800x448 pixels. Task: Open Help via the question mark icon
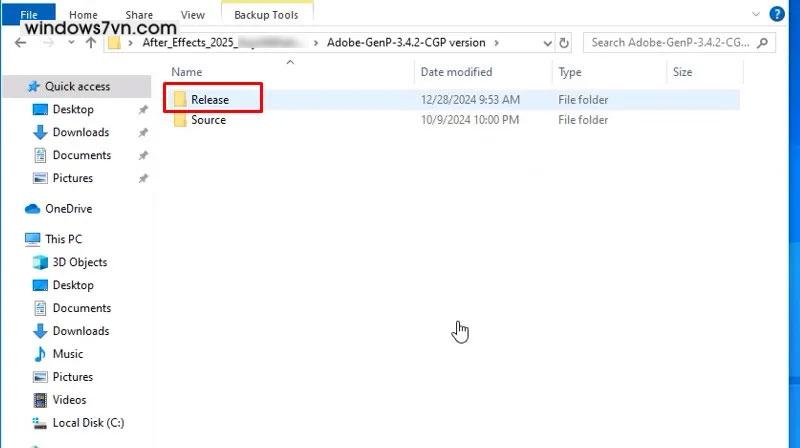(778, 12)
